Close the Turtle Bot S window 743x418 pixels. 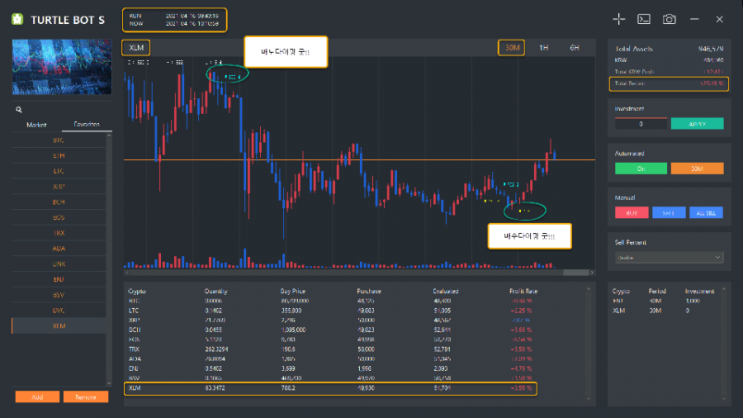719,19
